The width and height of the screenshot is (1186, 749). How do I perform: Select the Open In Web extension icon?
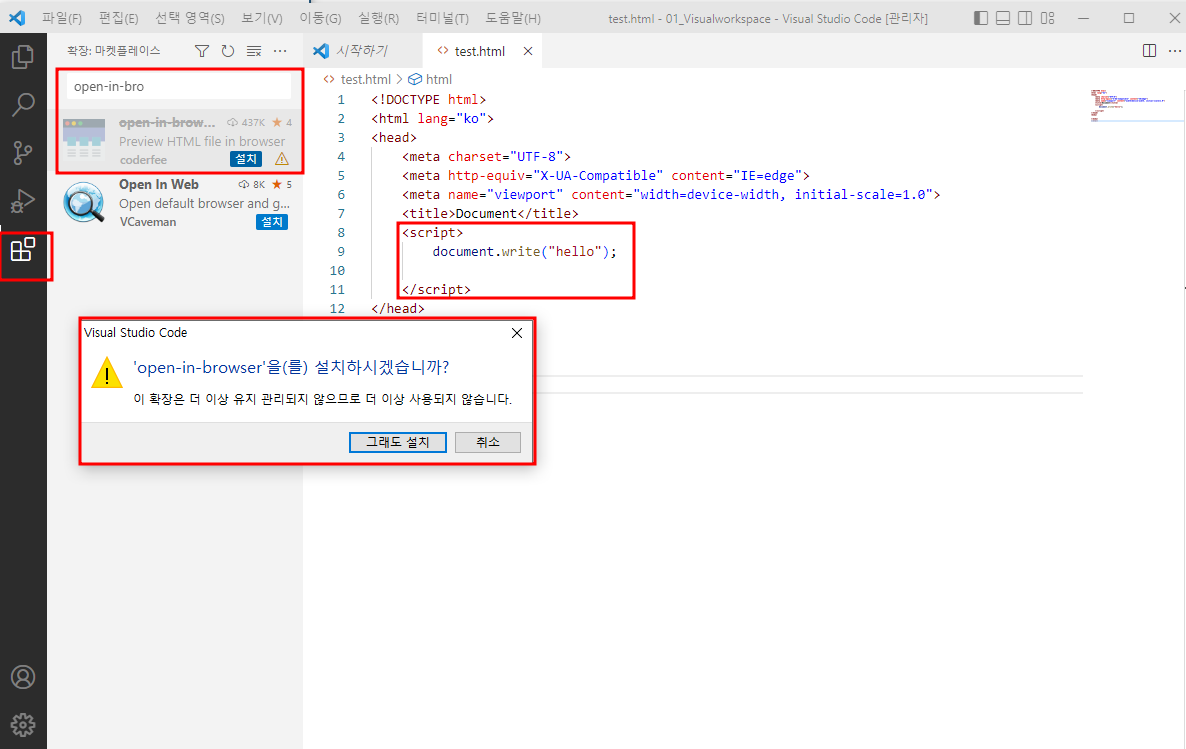pos(84,203)
